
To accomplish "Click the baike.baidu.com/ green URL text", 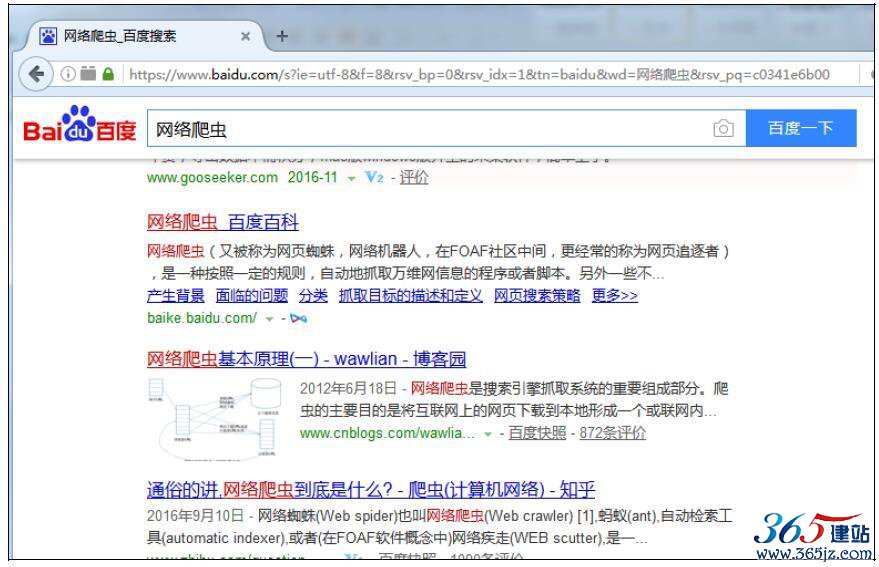I will click(202, 318).
